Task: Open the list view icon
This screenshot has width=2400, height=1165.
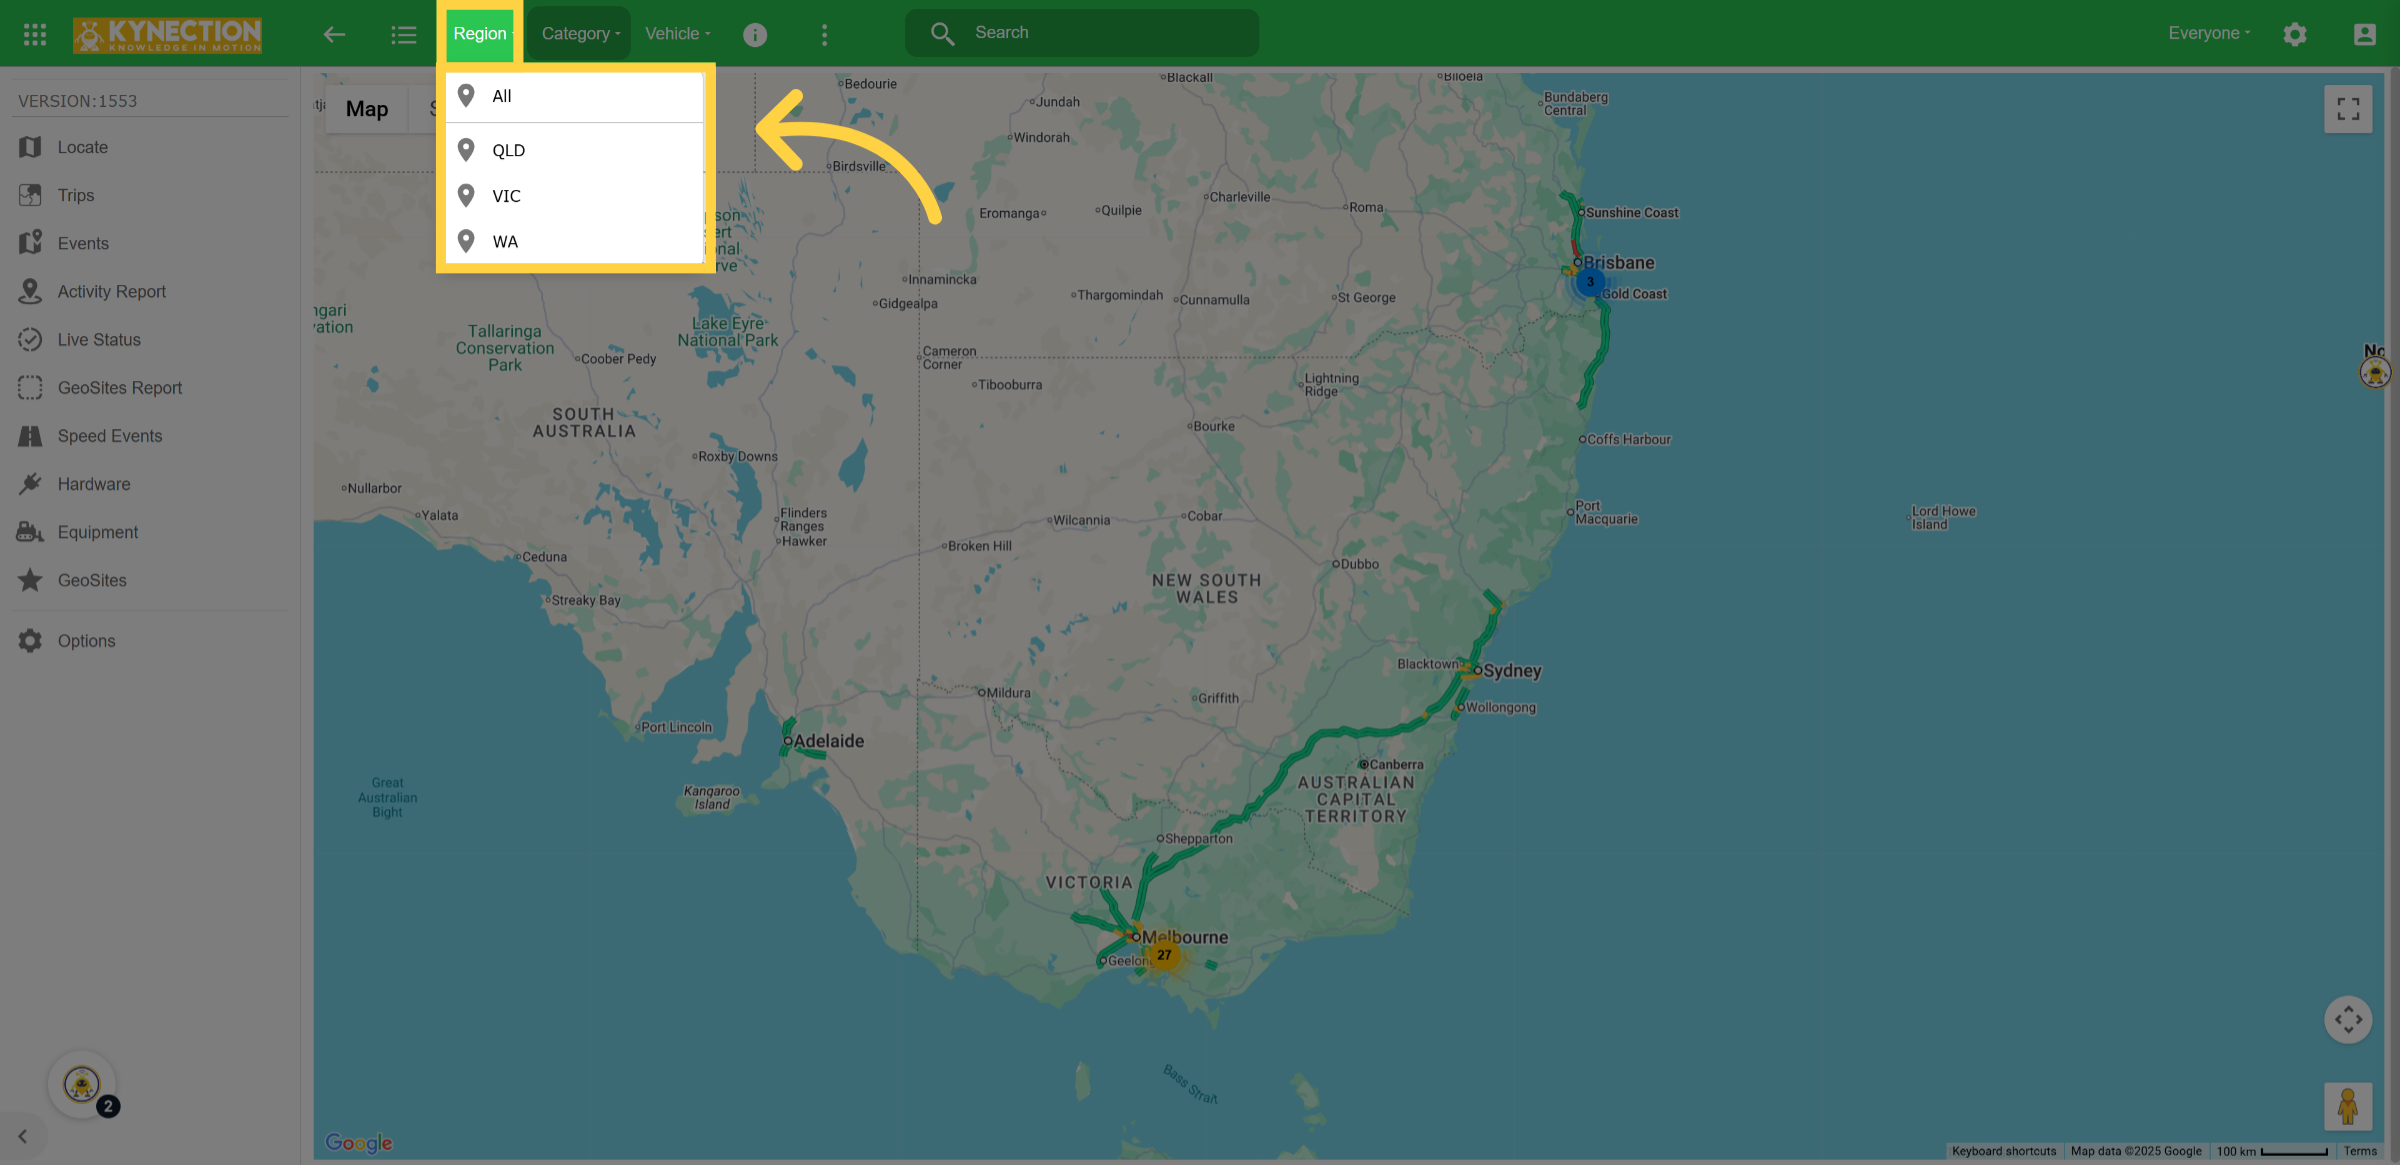Action: tap(403, 34)
